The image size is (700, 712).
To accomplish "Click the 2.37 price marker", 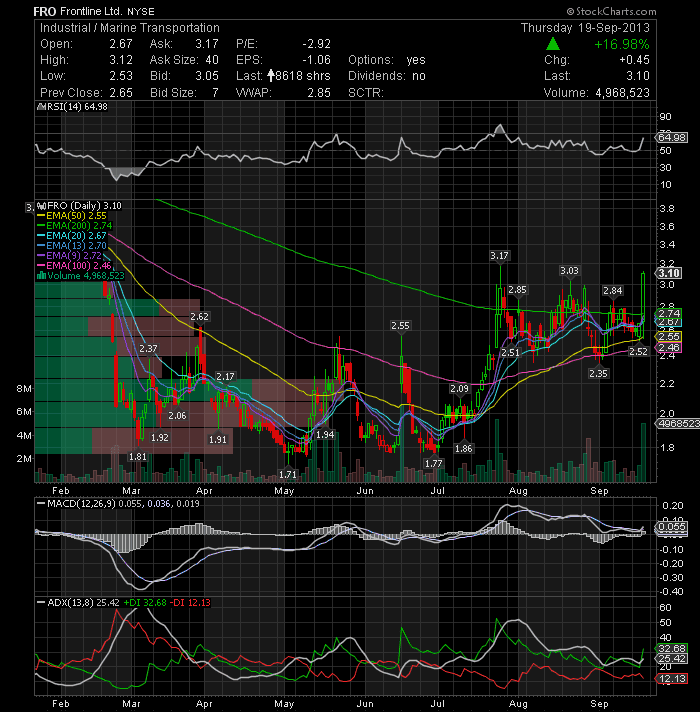I will (x=148, y=349).
